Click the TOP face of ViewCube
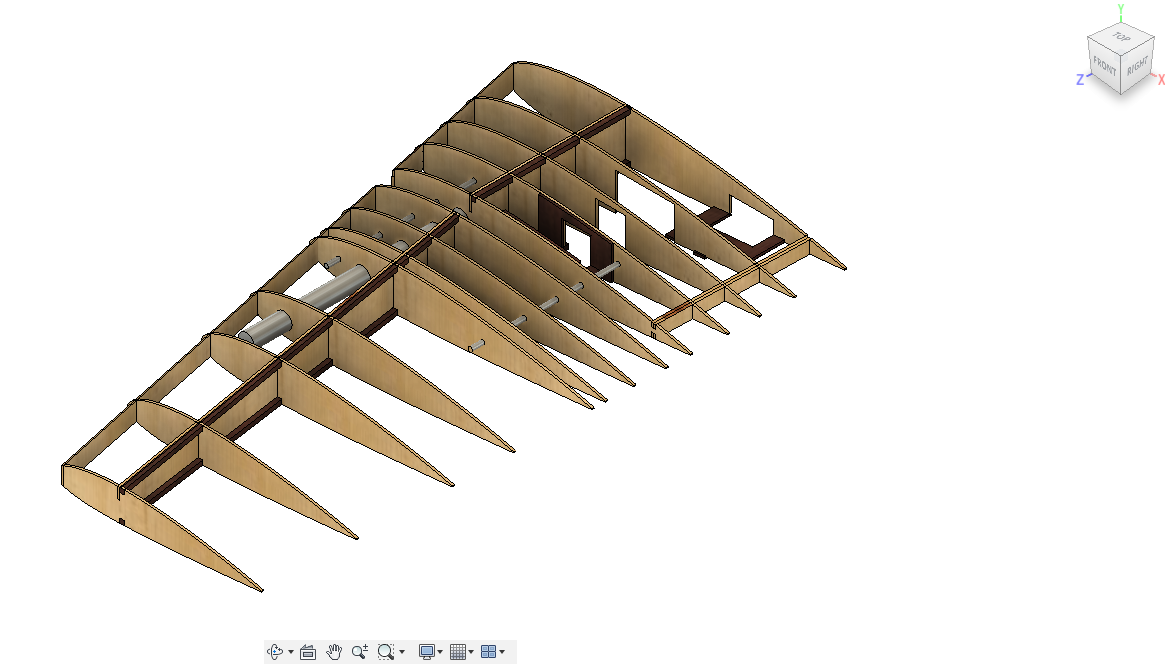The image size is (1165, 666). point(1122,37)
